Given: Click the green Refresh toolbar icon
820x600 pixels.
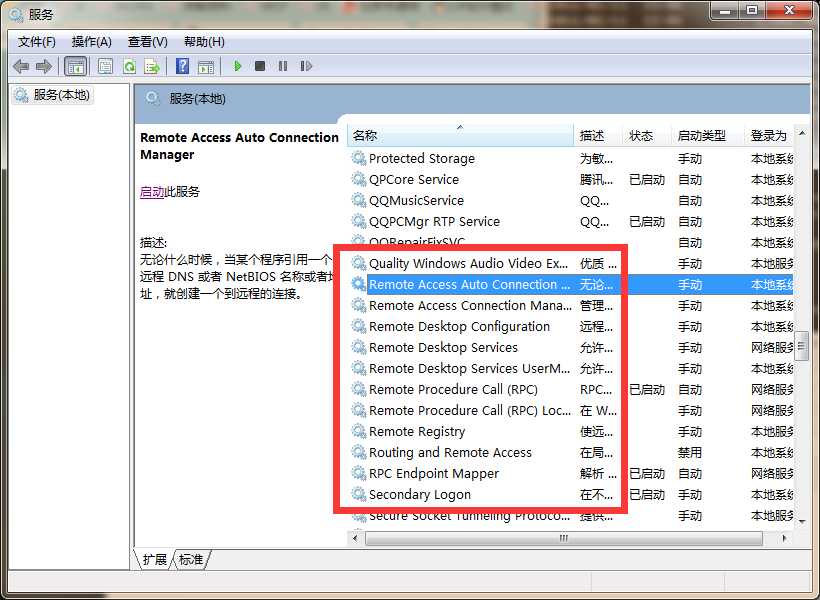Looking at the screenshot, I should click(x=129, y=66).
